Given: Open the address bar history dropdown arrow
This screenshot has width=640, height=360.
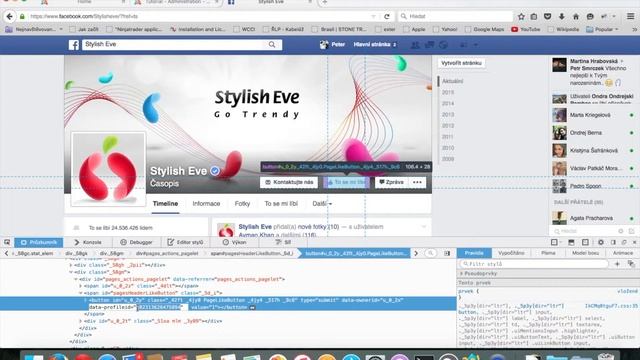Looking at the screenshot, I should (x=373, y=16).
